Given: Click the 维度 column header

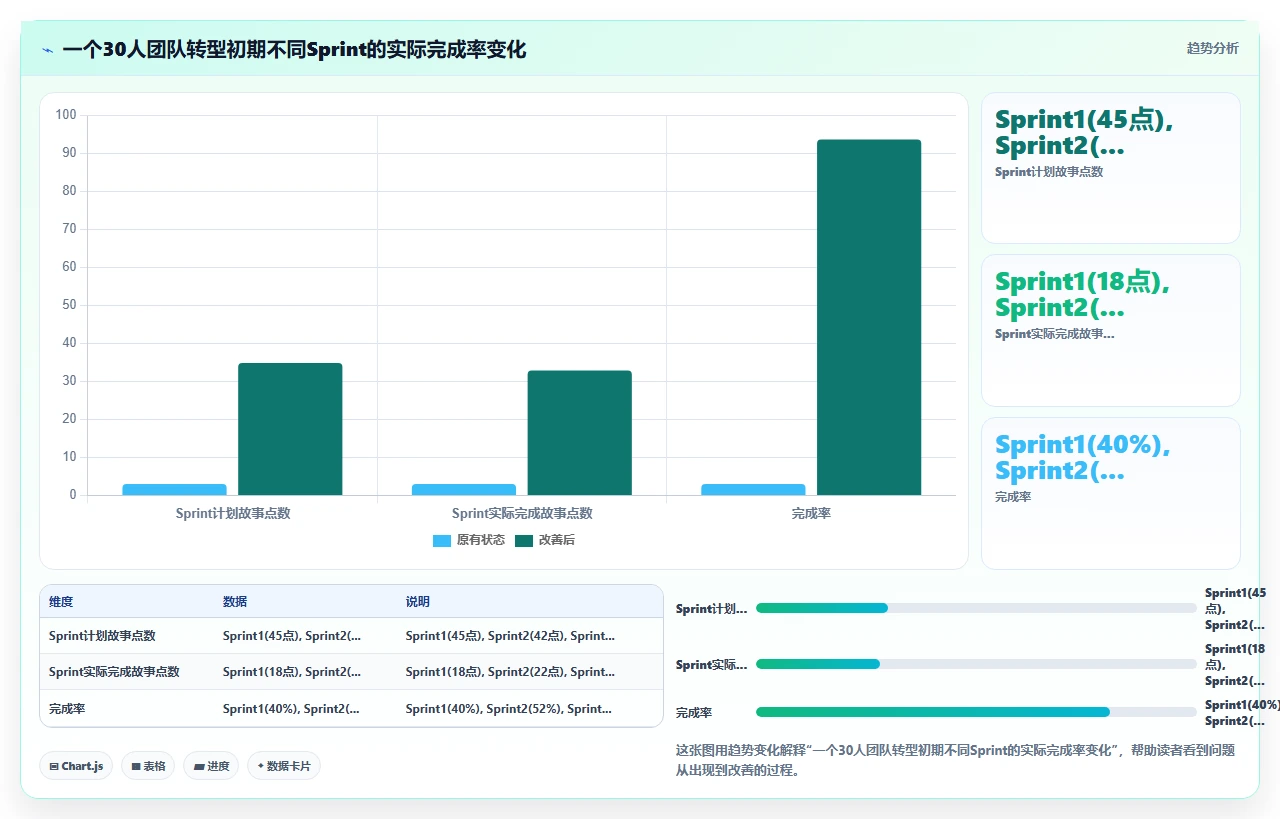Looking at the screenshot, I should [61, 602].
